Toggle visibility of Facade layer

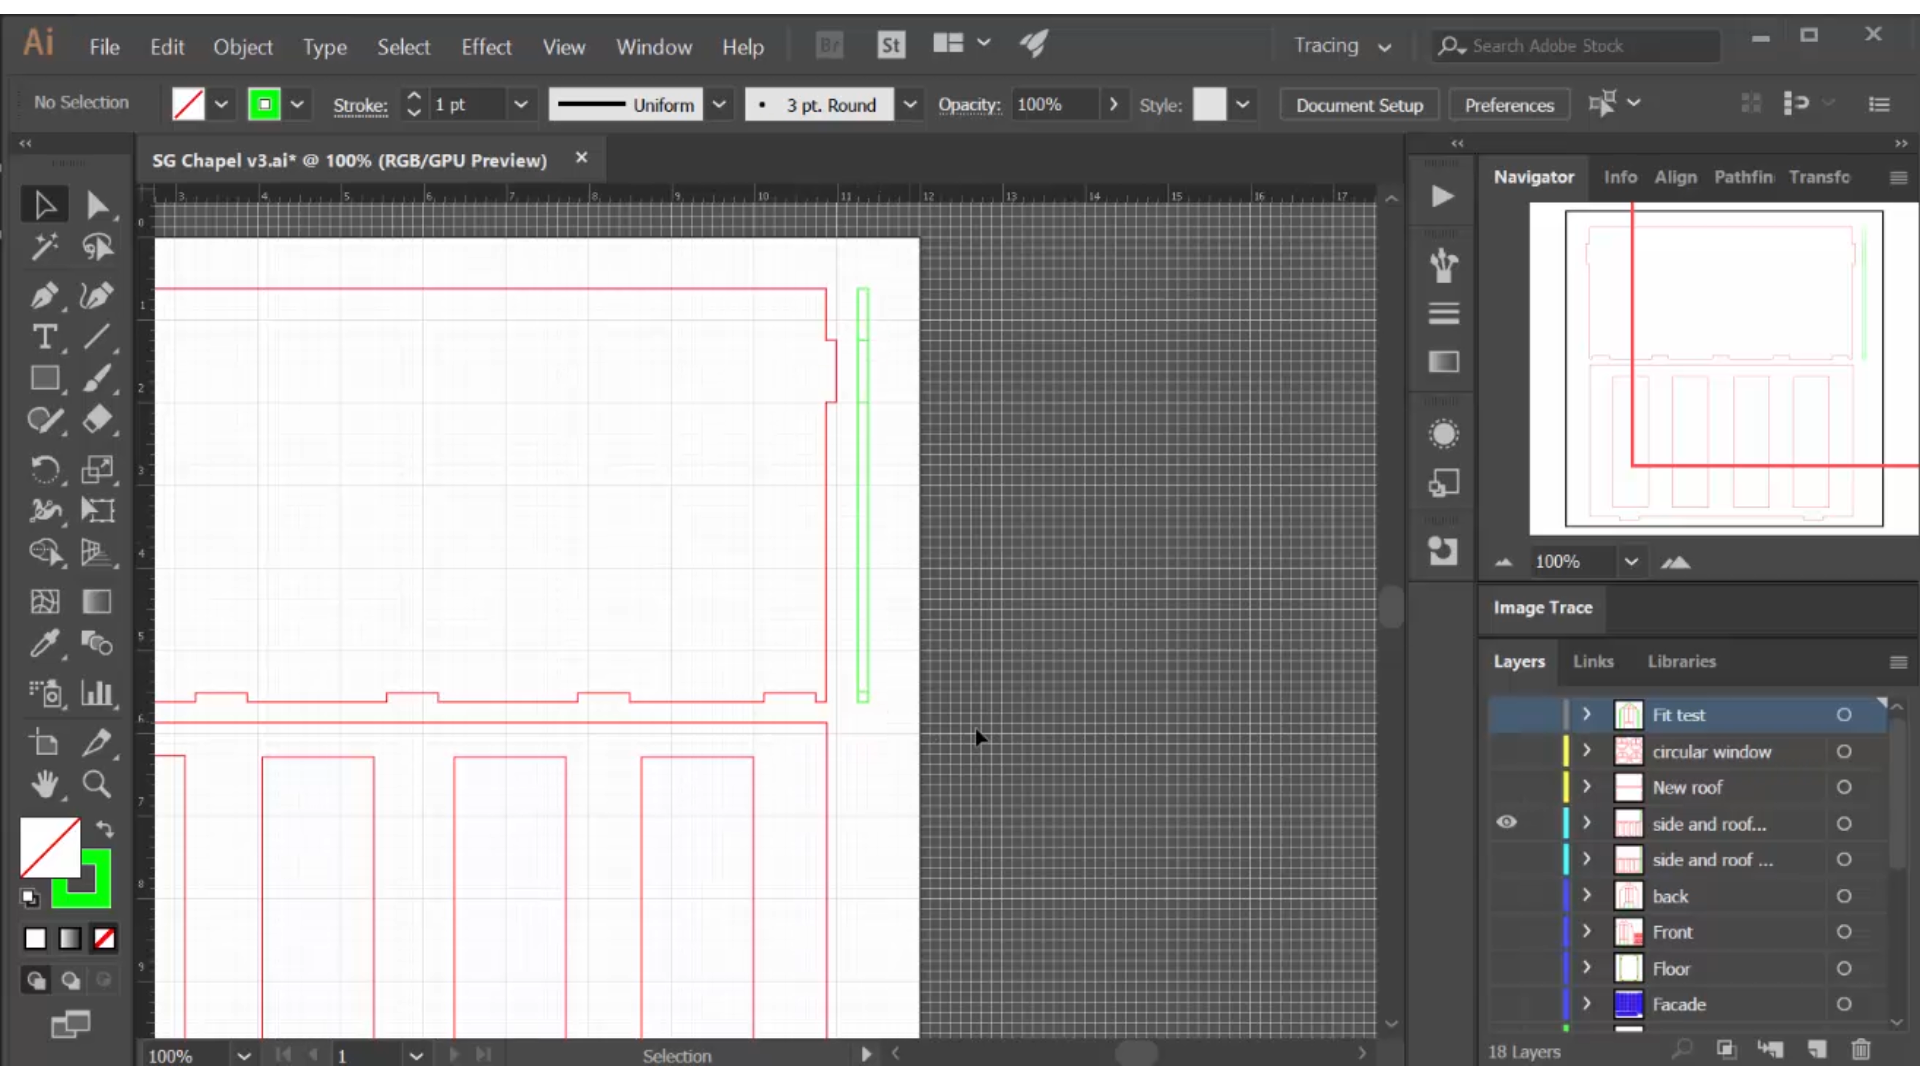pos(1505,1004)
